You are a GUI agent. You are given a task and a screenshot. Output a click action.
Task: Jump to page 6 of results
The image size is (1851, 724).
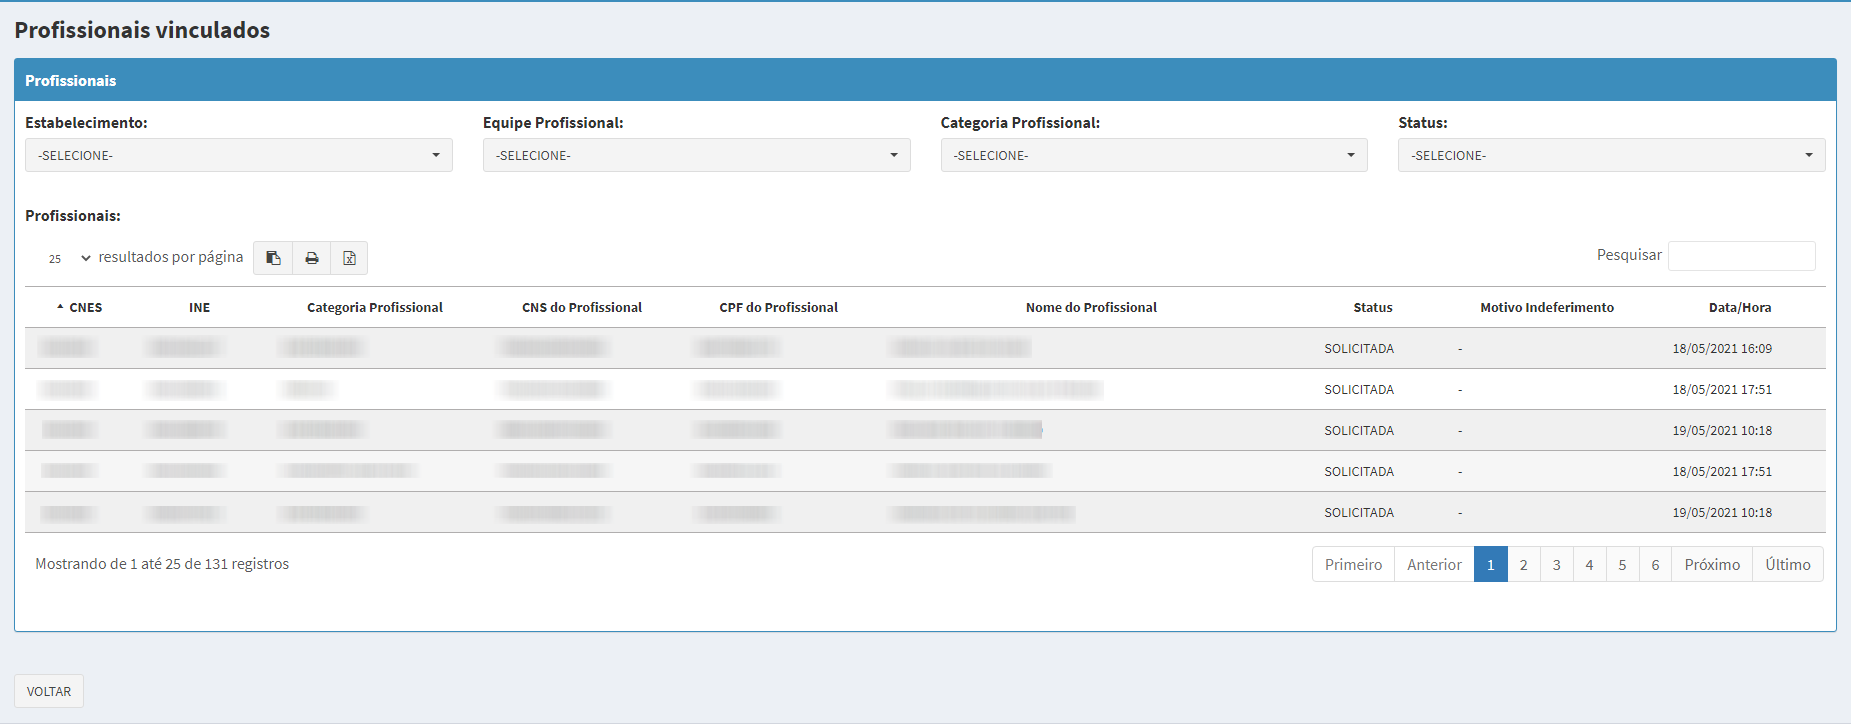coord(1655,564)
